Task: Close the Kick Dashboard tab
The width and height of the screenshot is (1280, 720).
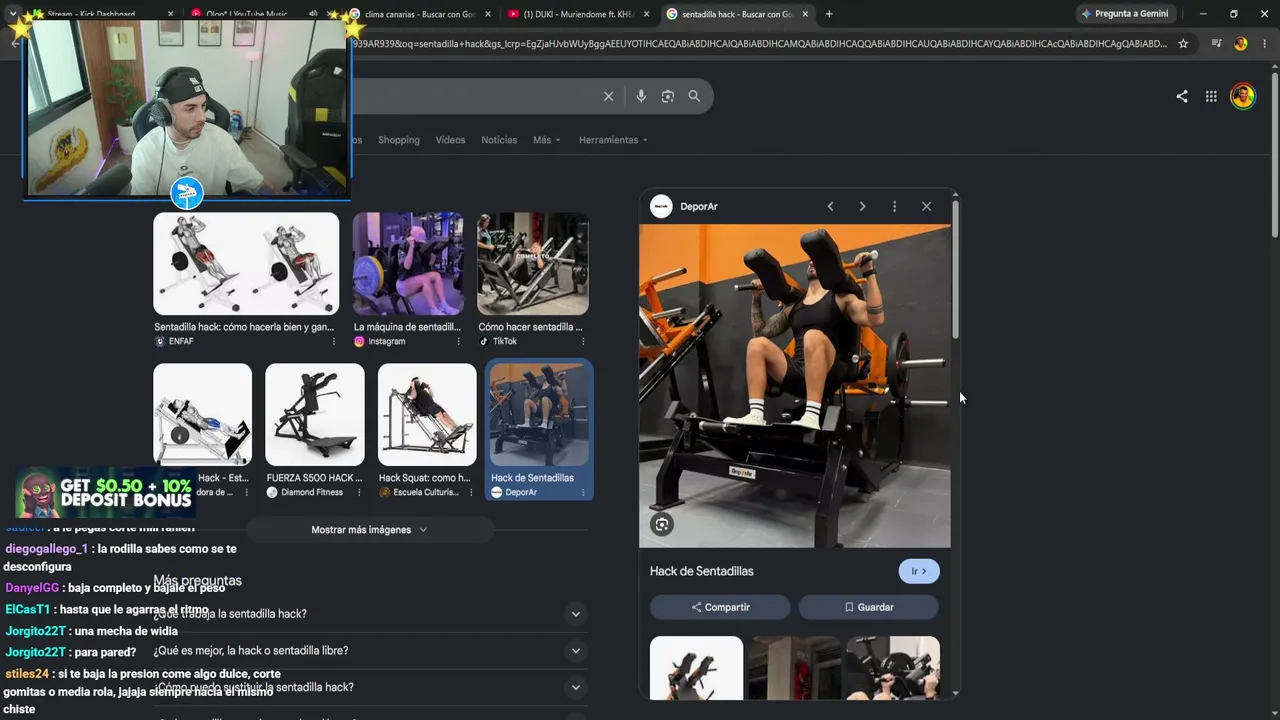Action: click(170, 14)
